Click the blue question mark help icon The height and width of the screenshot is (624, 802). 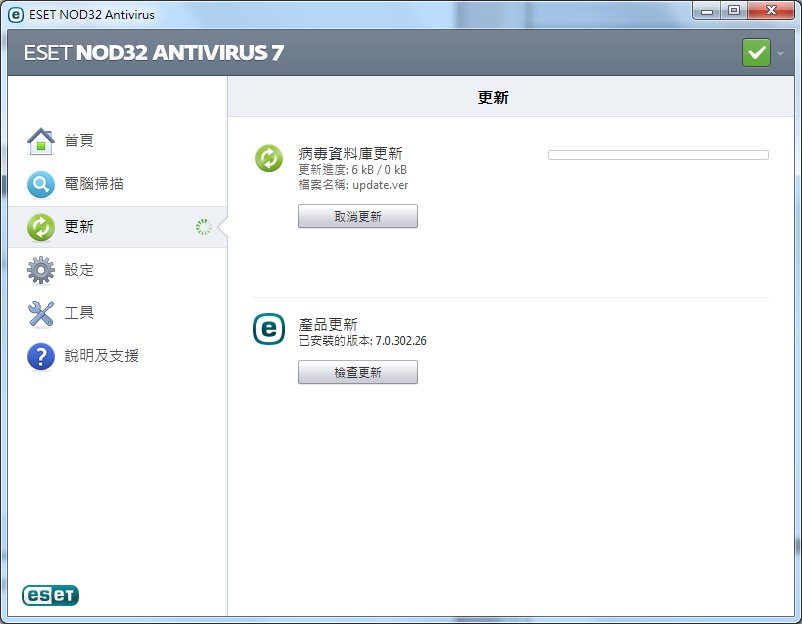[x=41, y=356]
